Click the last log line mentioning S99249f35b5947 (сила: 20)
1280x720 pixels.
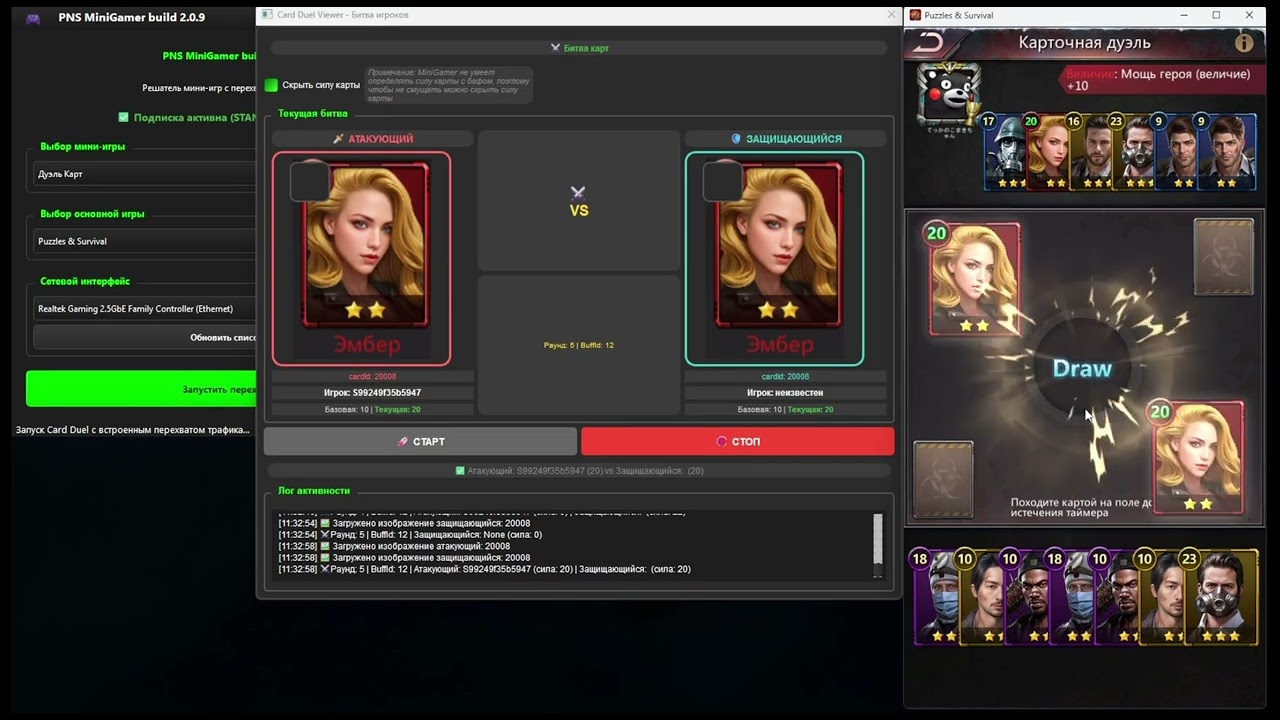pyautogui.click(x=484, y=570)
